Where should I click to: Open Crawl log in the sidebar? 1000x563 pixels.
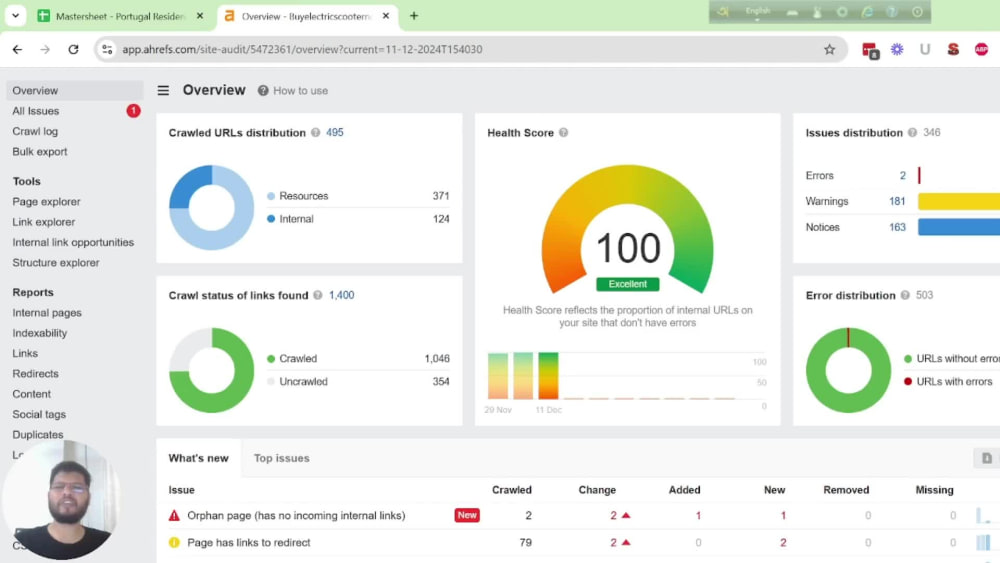coord(35,131)
